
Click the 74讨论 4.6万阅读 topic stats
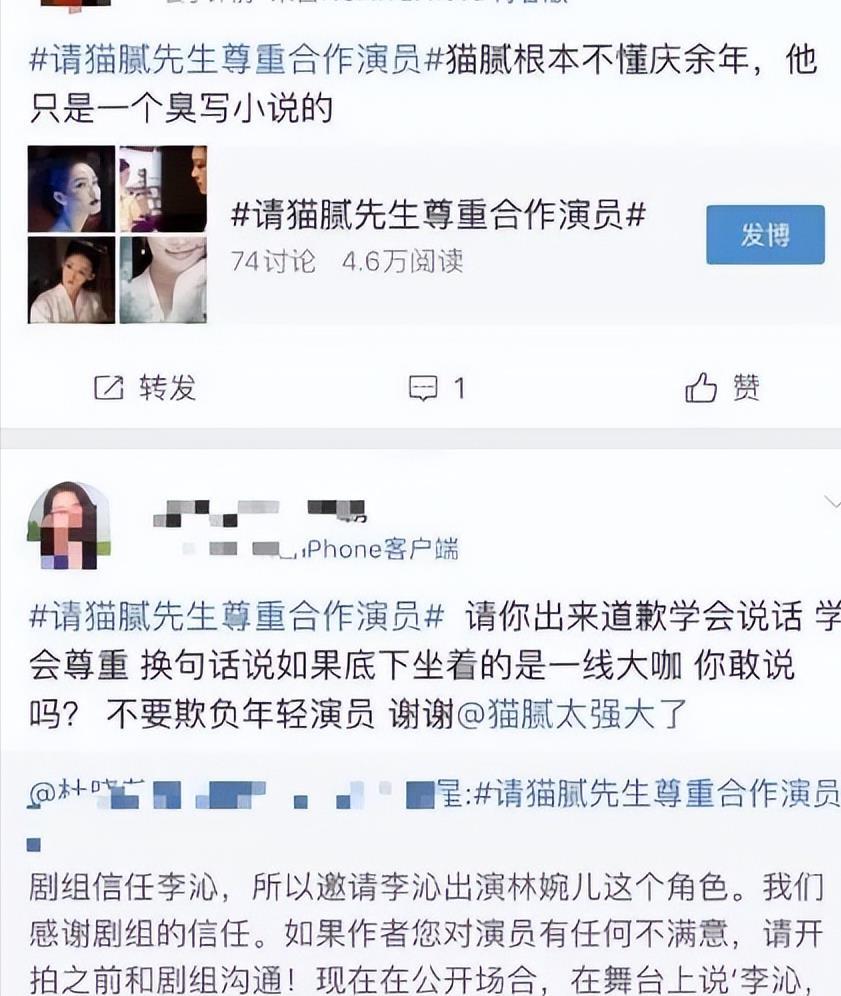(347, 261)
